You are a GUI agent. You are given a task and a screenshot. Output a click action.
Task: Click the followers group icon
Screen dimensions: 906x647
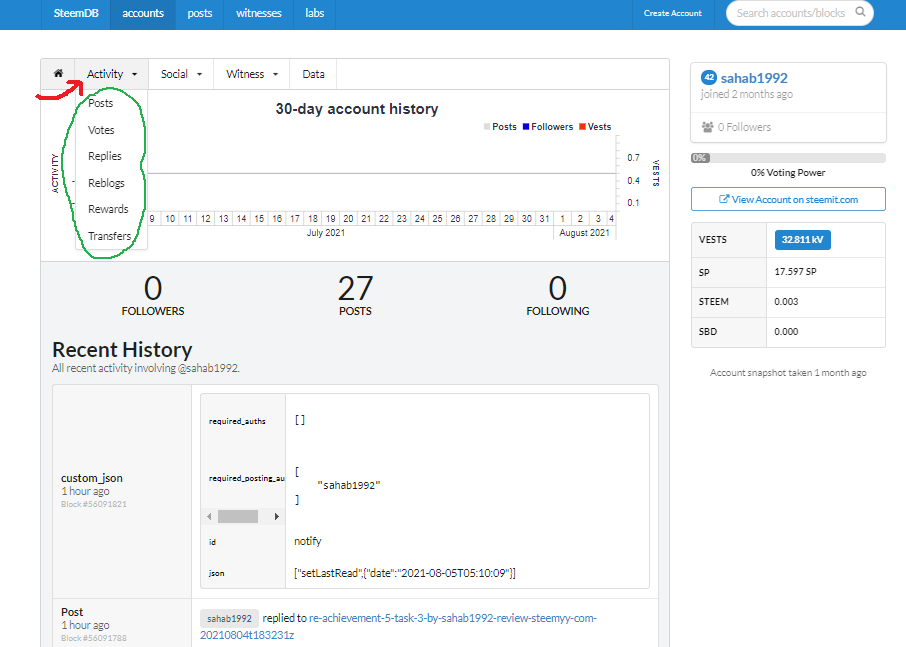coord(707,127)
